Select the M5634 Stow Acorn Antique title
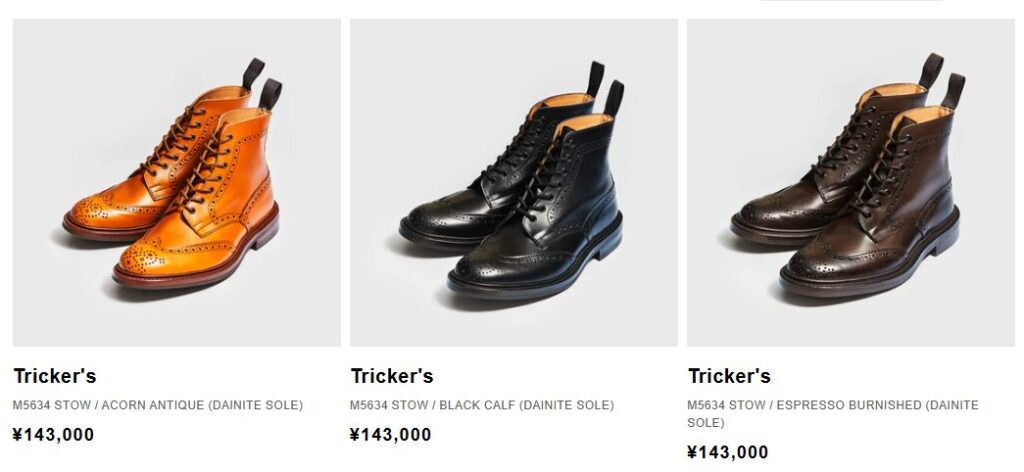This screenshot has width=1024, height=472. 157,405
